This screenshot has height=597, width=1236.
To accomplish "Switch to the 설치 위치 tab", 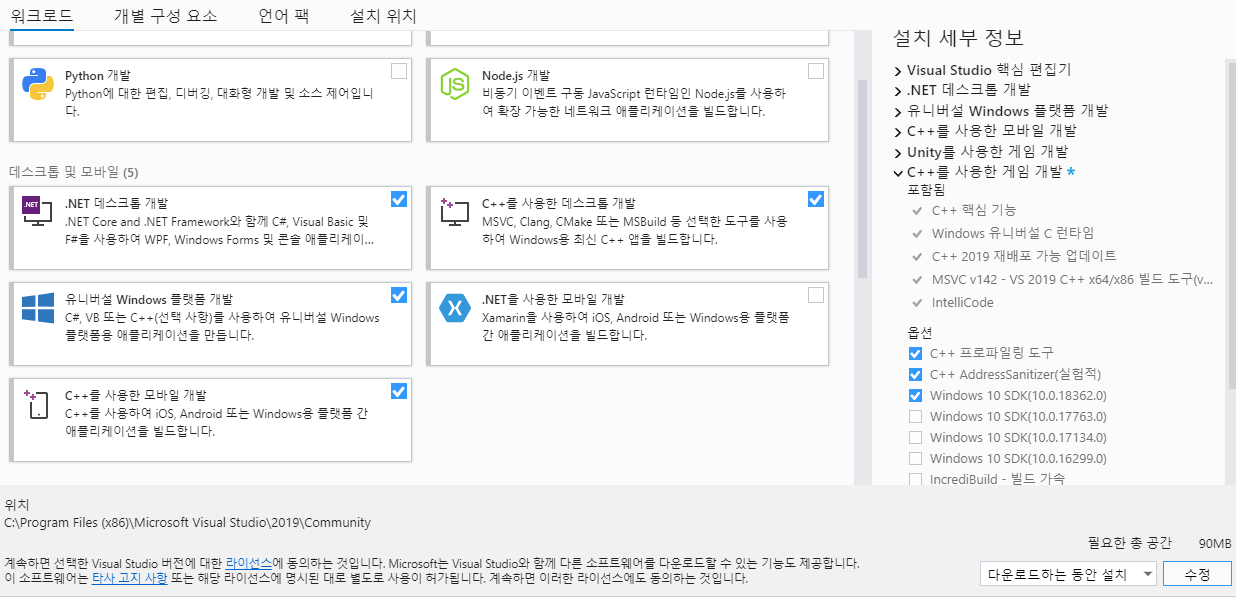I will point(383,16).
